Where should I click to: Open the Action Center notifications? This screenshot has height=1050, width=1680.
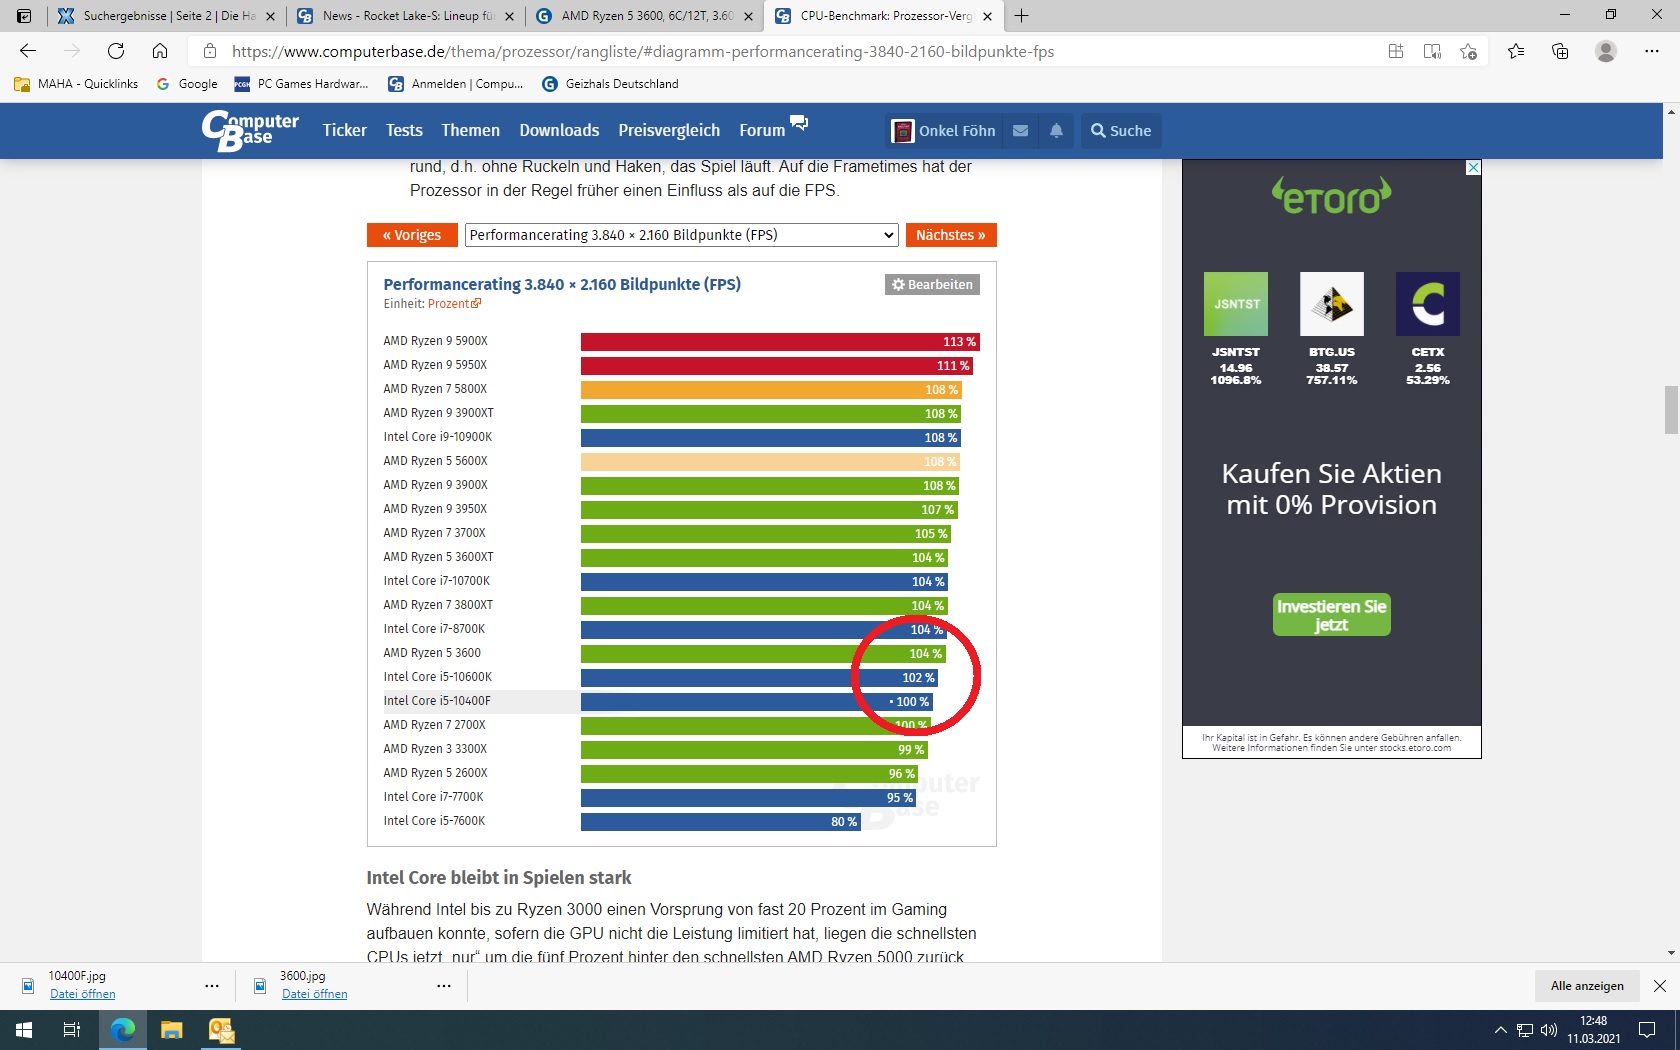click(1647, 1030)
